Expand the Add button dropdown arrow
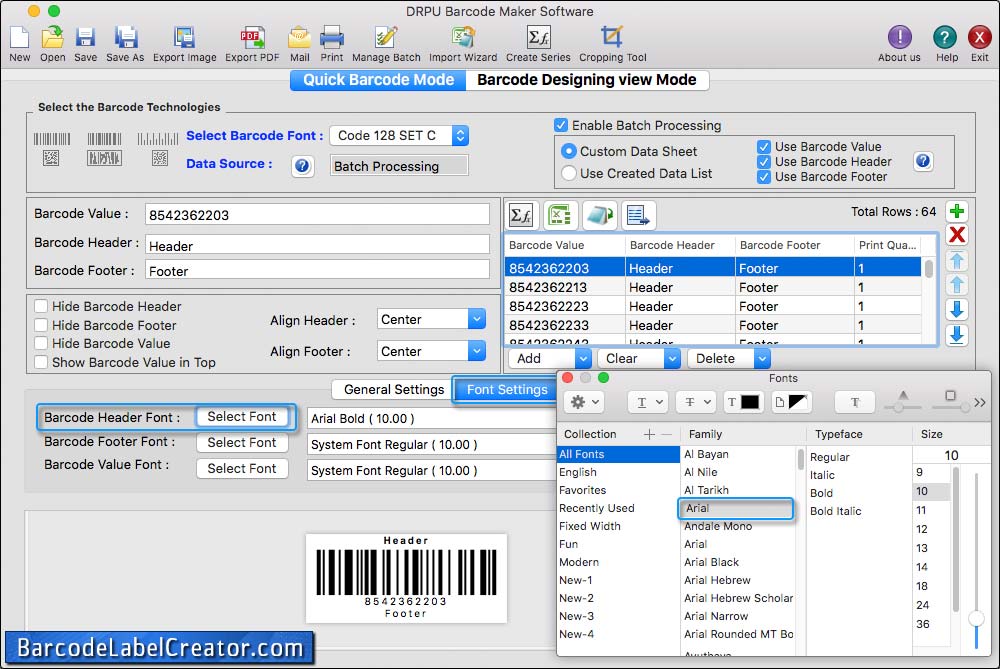The height and width of the screenshot is (669, 1000). point(583,358)
